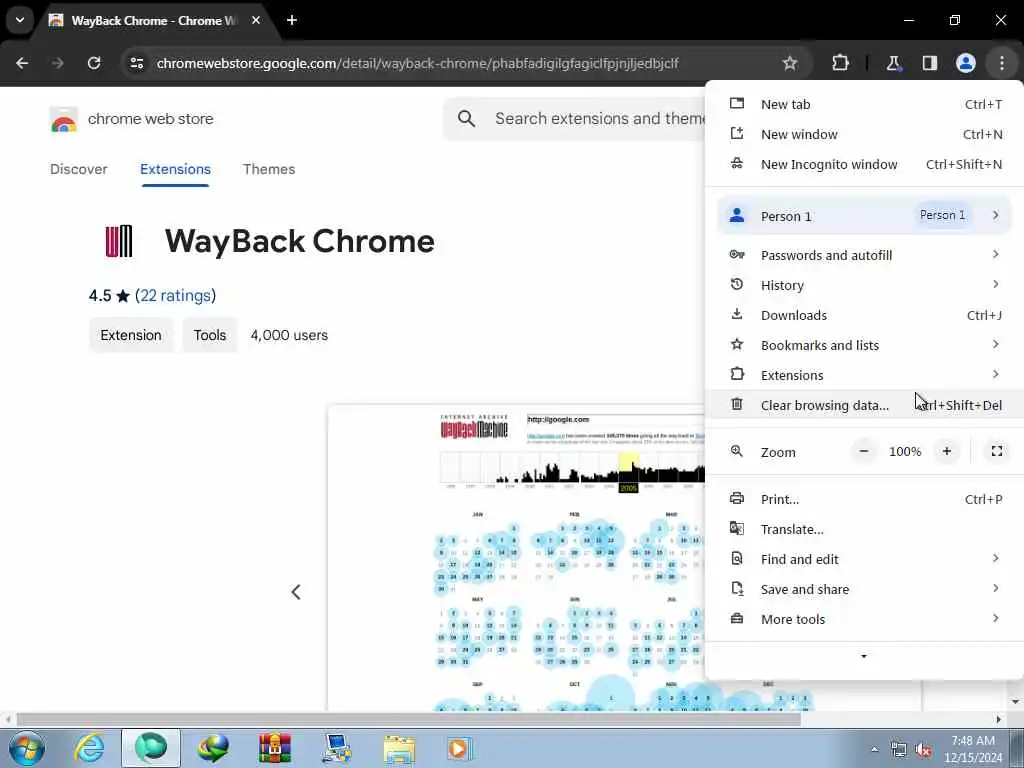Click the Tools category chip

point(210,335)
